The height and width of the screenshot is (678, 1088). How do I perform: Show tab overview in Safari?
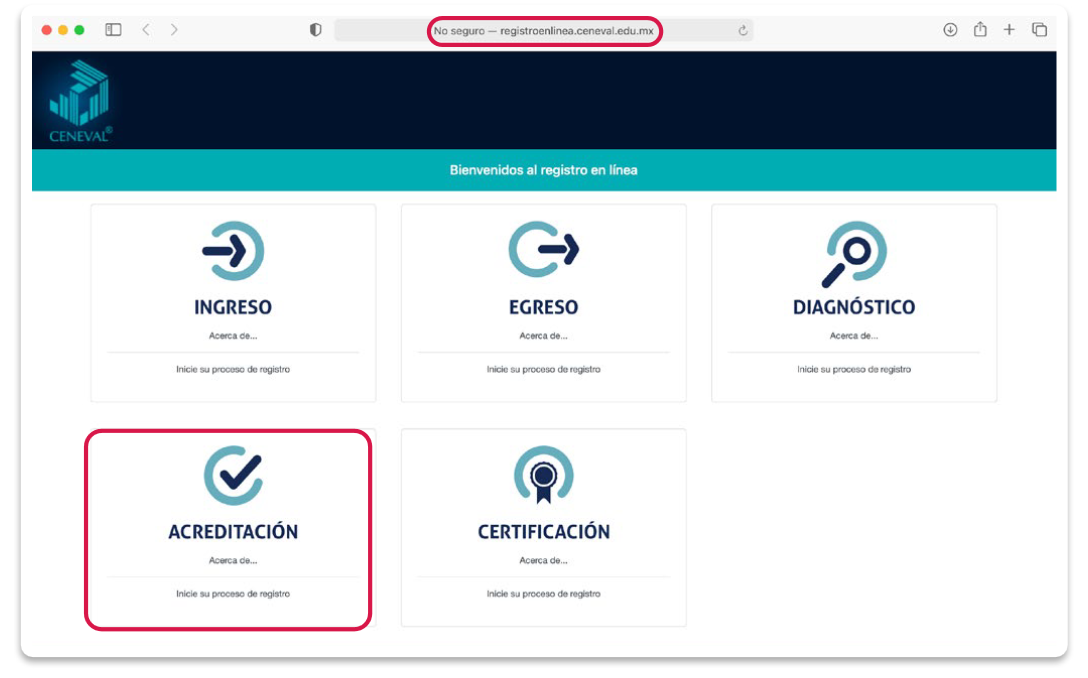click(1039, 30)
